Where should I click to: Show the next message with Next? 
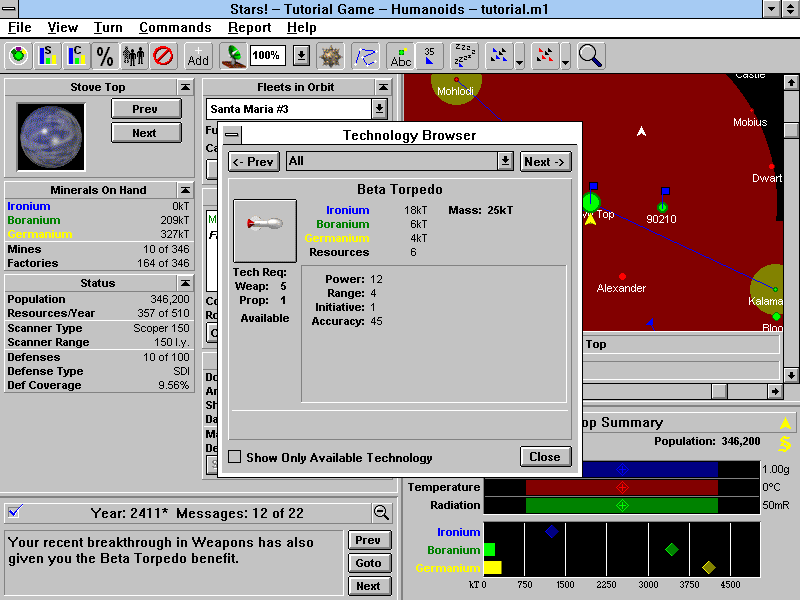(369, 586)
